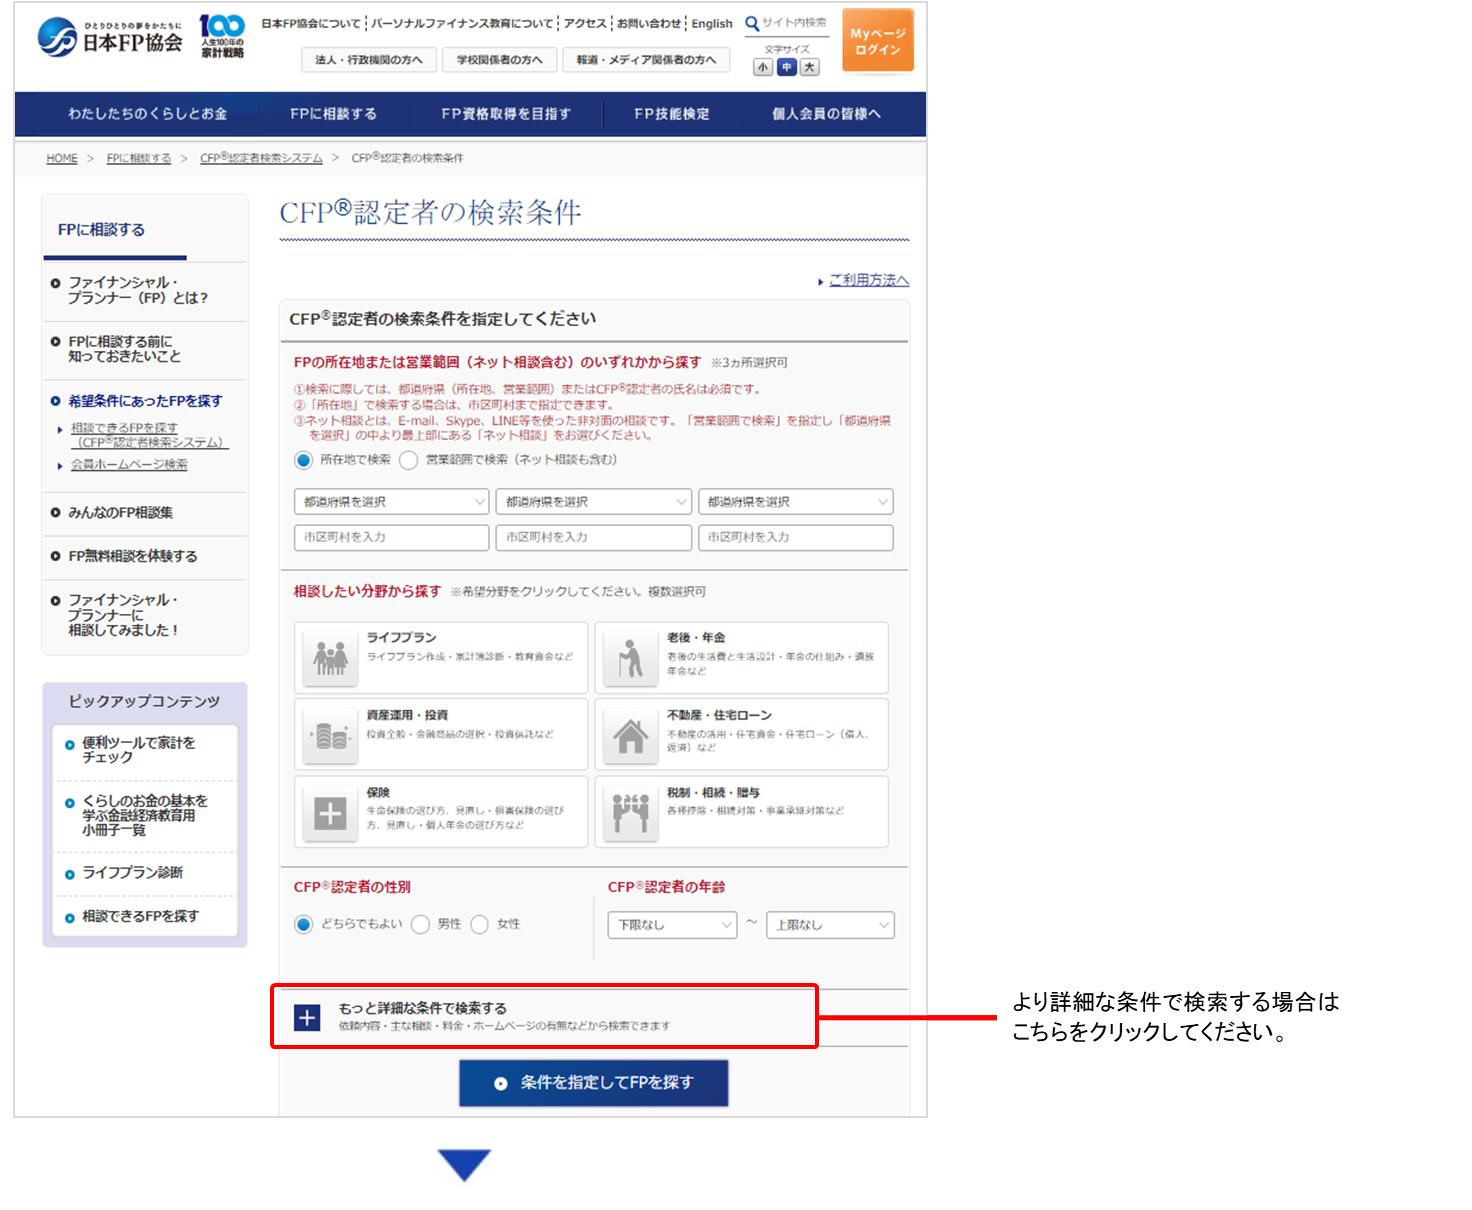The width and height of the screenshot is (1472, 1210).
Task: Expand もっと詳細な条件で検索する section
Action: click(x=307, y=1017)
